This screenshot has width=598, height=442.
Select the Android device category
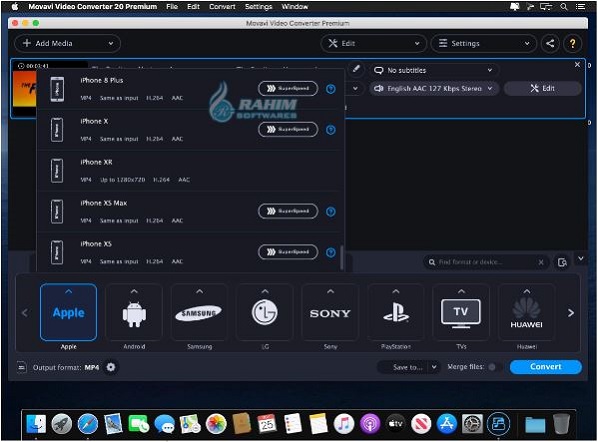point(134,312)
